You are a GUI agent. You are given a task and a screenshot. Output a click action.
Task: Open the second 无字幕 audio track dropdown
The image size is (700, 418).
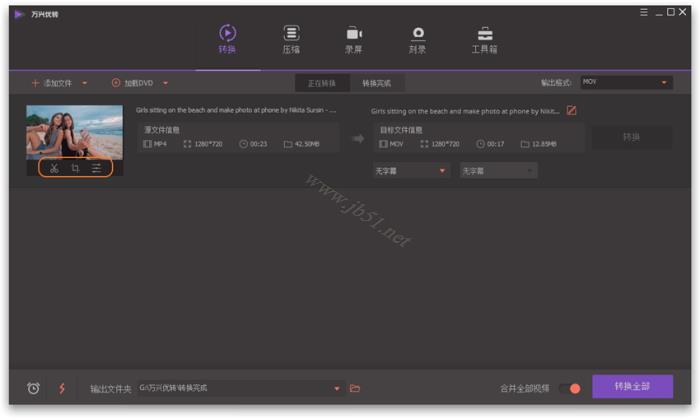pos(499,171)
